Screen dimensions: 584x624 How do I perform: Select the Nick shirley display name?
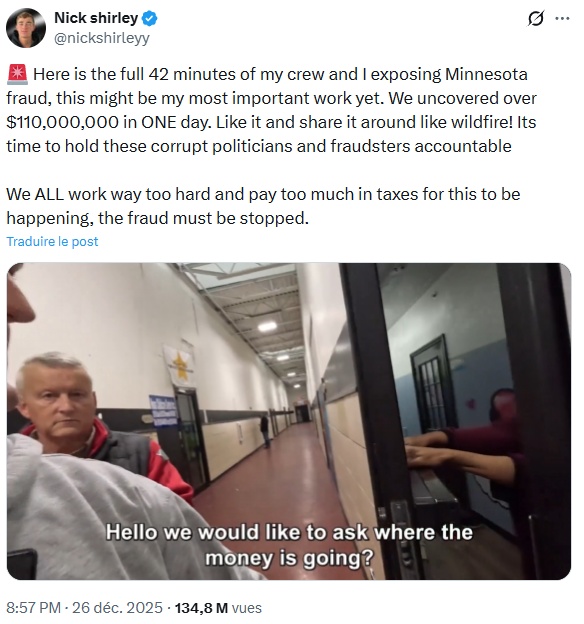pyautogui.click(x=96, y=18)
